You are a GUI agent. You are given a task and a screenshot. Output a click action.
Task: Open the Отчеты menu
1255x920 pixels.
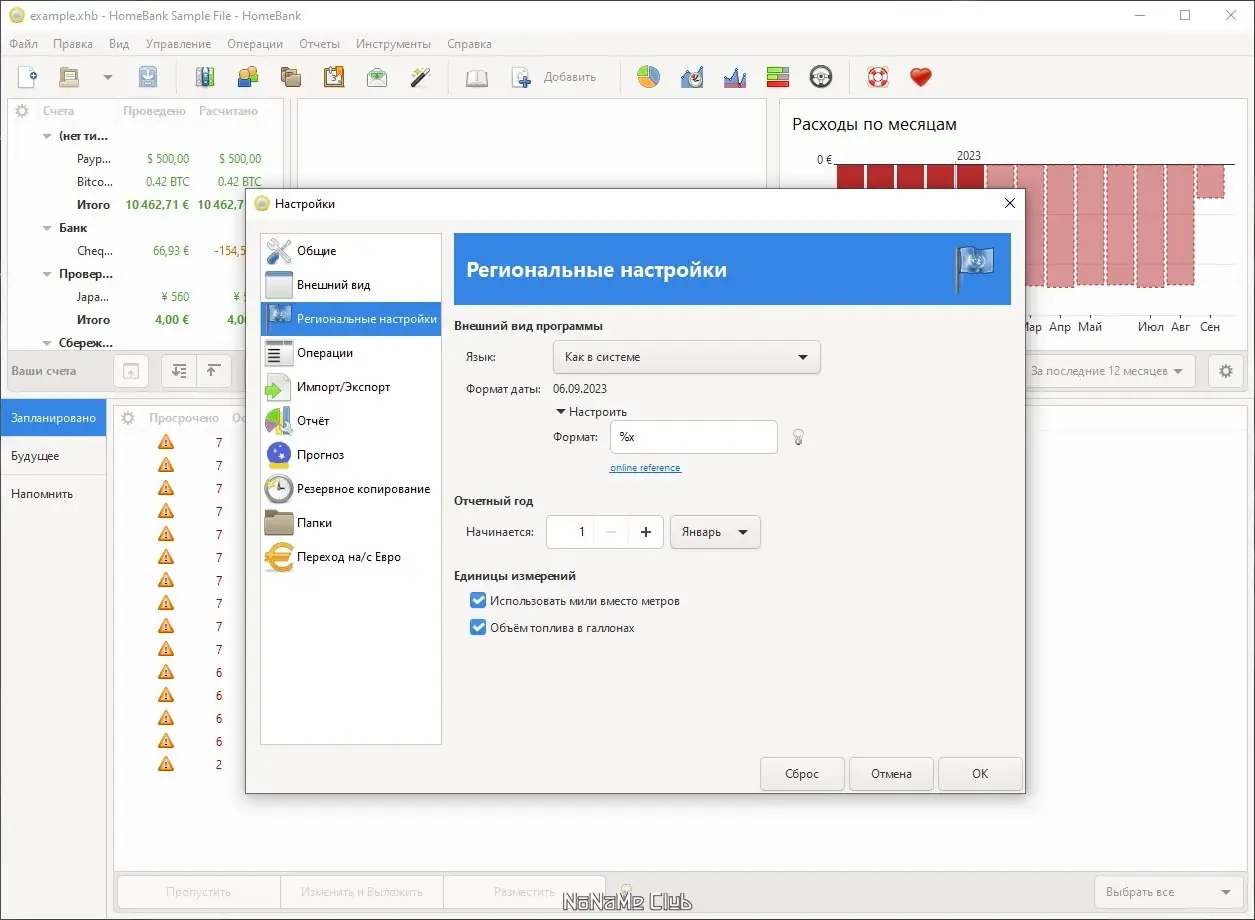[x=319, y=44]
